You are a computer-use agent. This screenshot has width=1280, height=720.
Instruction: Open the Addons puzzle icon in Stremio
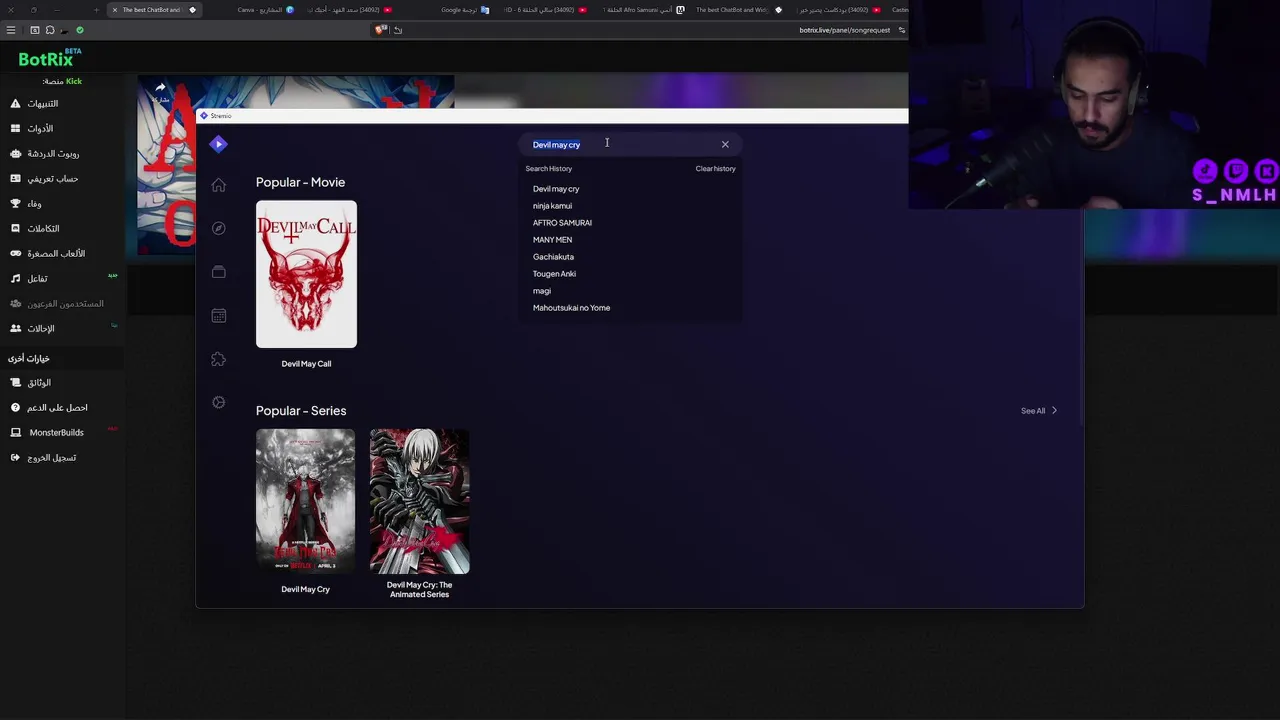point(219,359)
